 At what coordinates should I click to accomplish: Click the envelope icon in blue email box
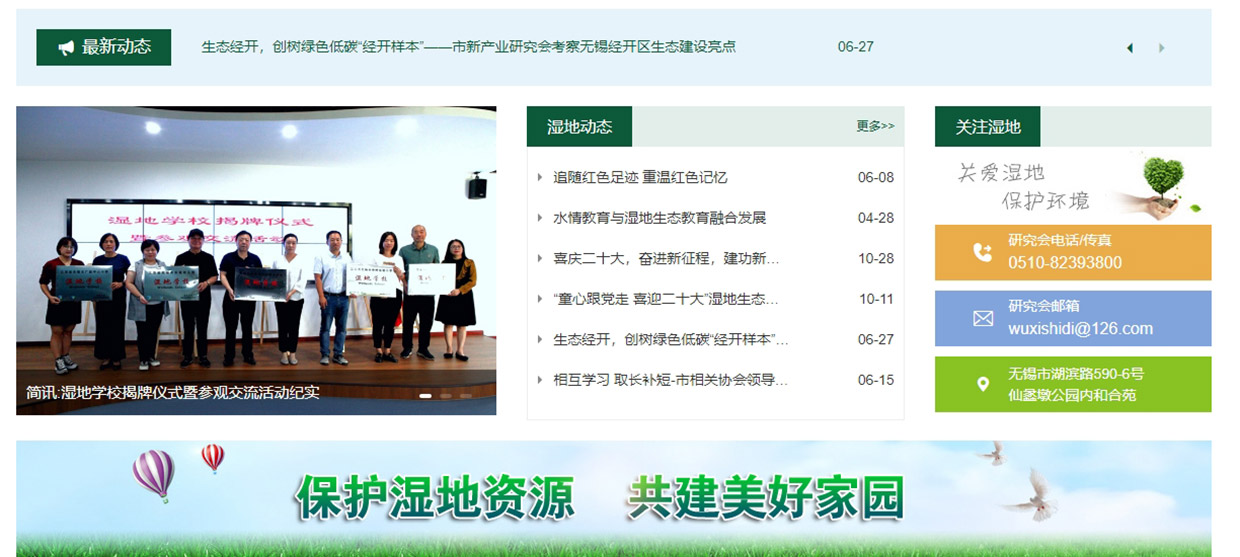(x=982, y=319)
